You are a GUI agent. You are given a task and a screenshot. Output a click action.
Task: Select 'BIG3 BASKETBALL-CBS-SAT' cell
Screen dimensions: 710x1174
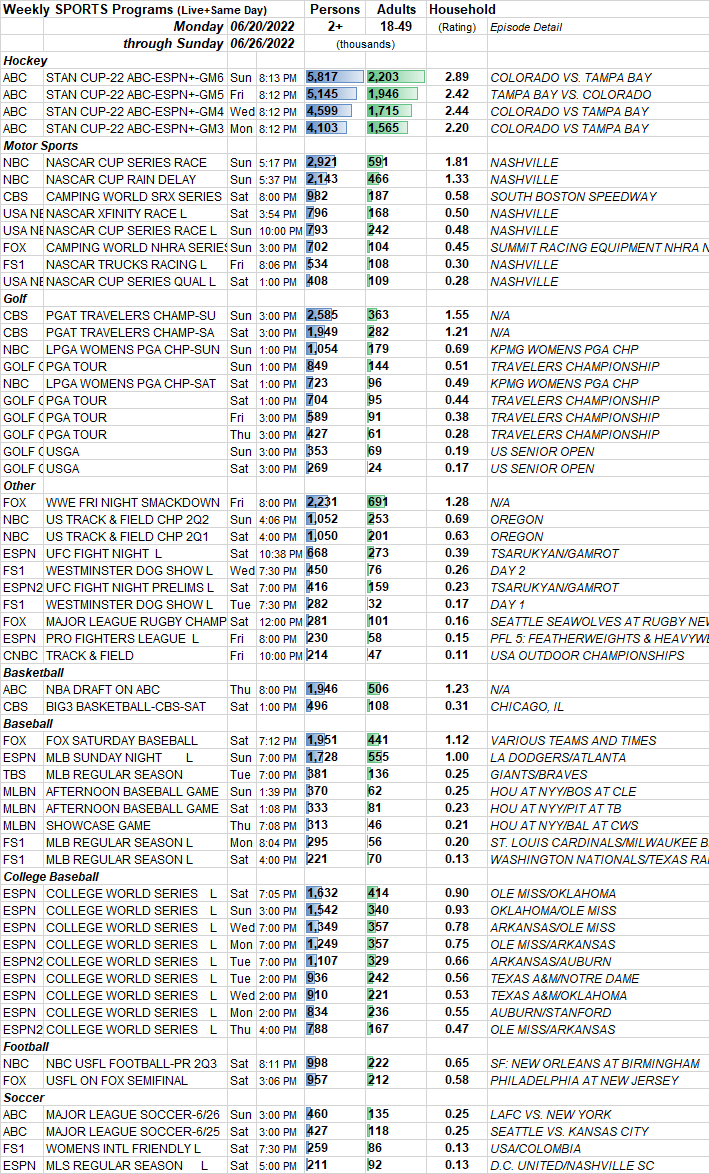click(x=126, y=707)
